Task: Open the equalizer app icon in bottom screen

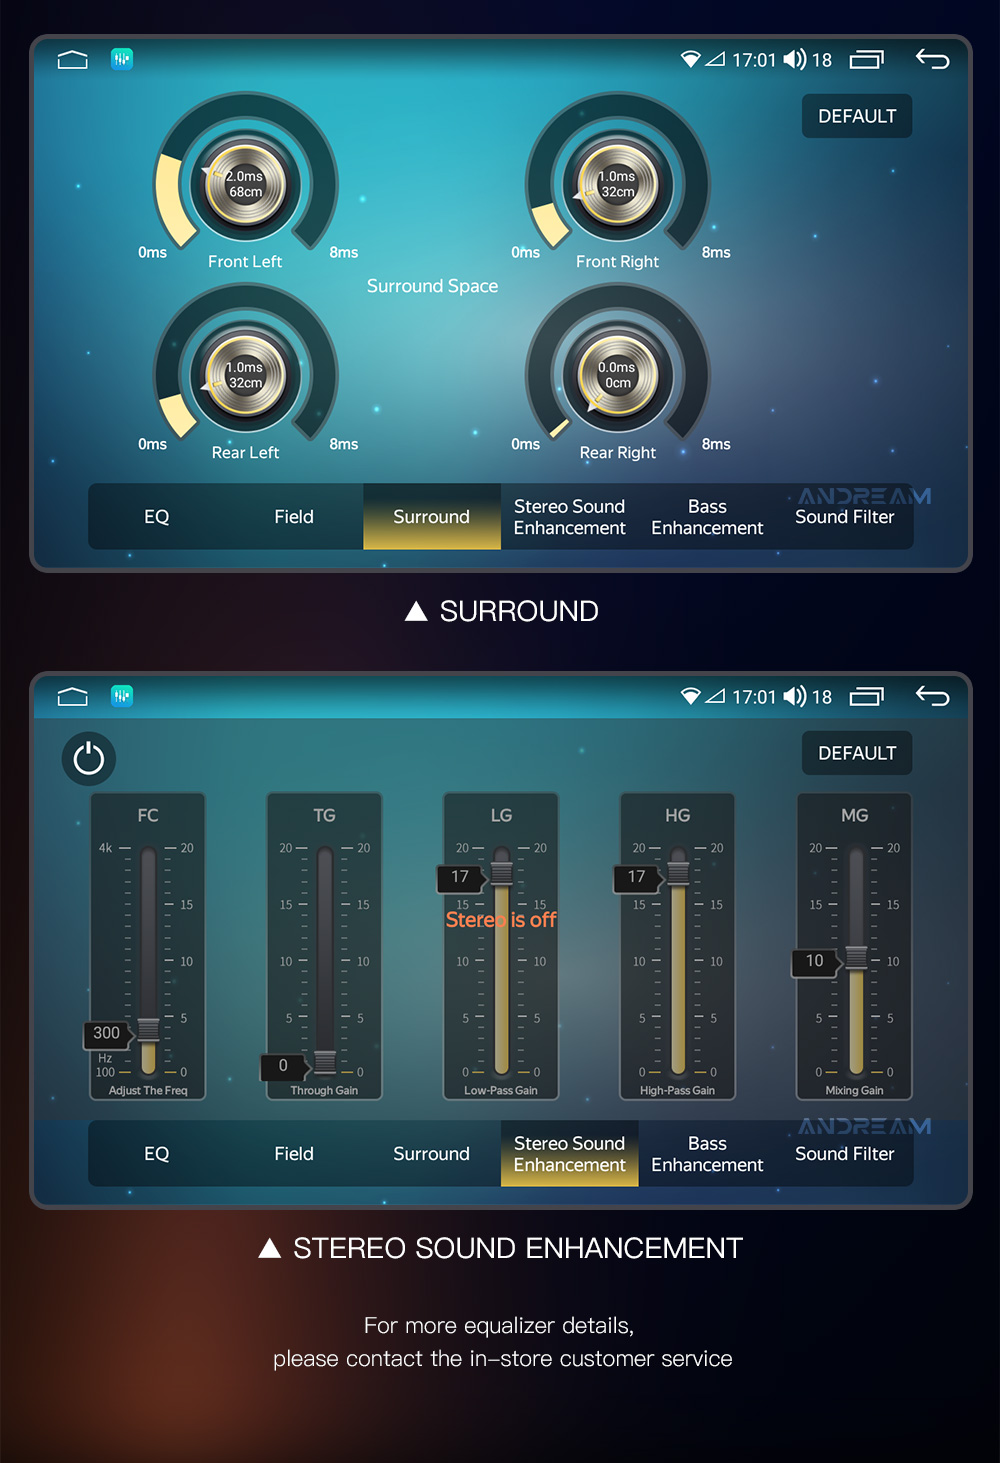Action: click(122, 696)
